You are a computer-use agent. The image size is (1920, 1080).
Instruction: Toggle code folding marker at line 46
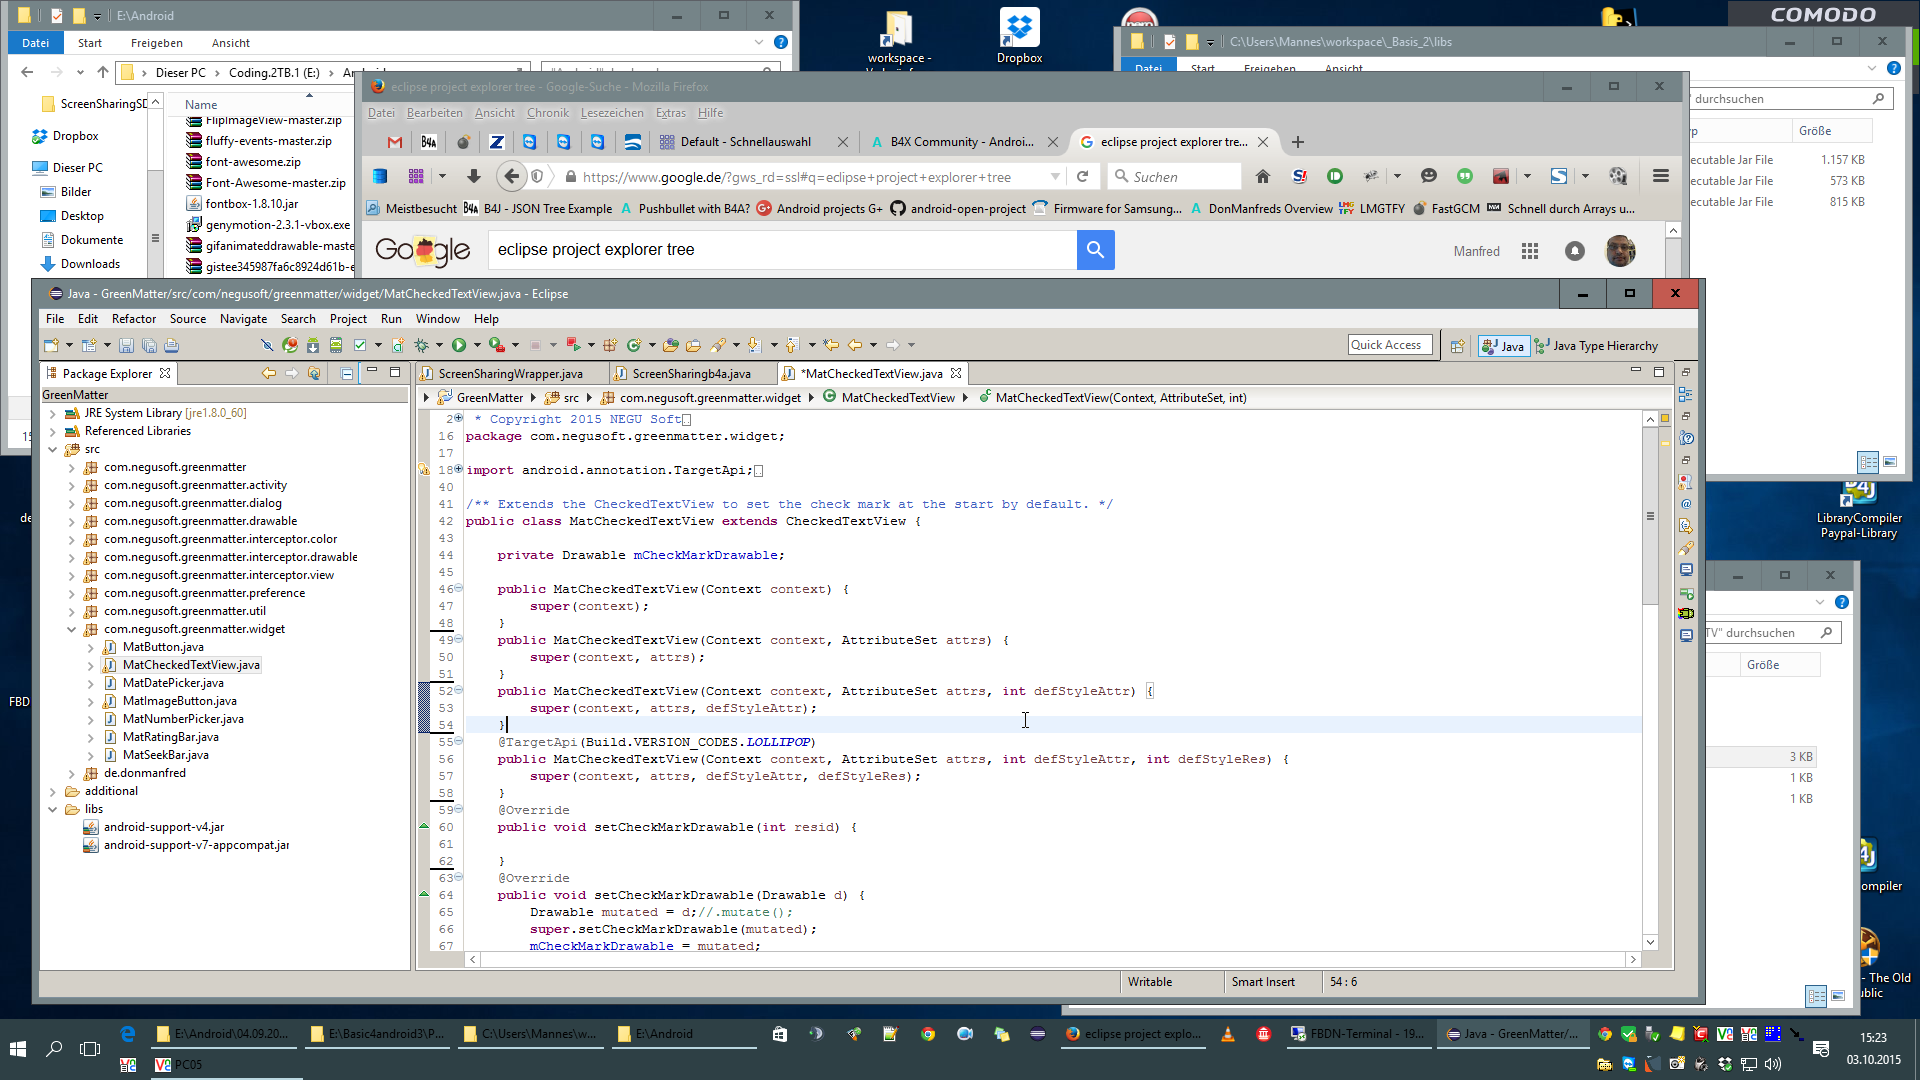point(459,589)
